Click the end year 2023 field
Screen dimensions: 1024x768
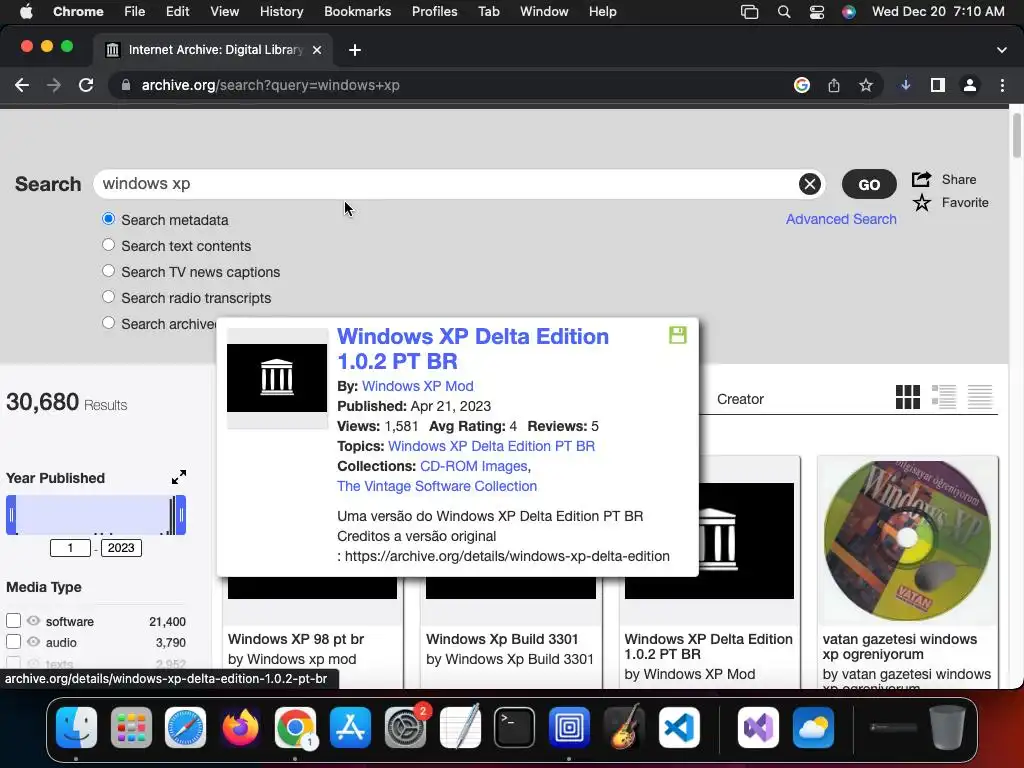pyautogui.click(x=121, y=548)
